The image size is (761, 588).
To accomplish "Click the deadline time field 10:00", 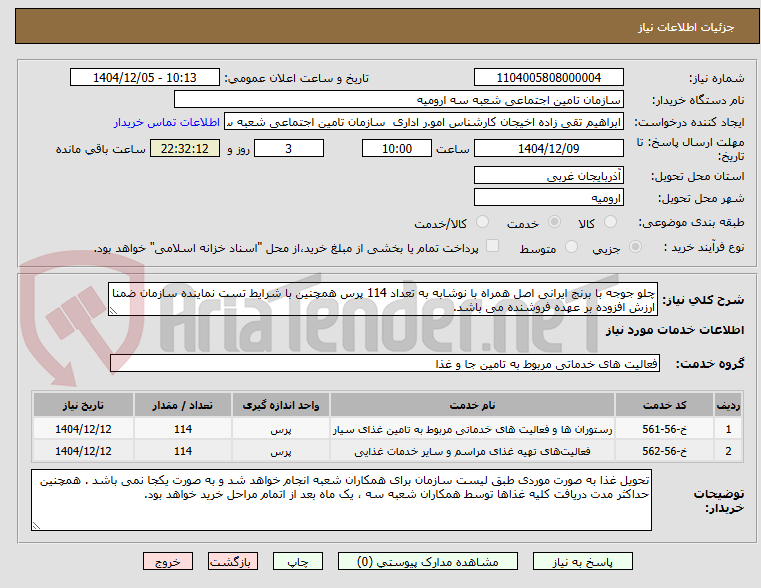I will [397, 148].
